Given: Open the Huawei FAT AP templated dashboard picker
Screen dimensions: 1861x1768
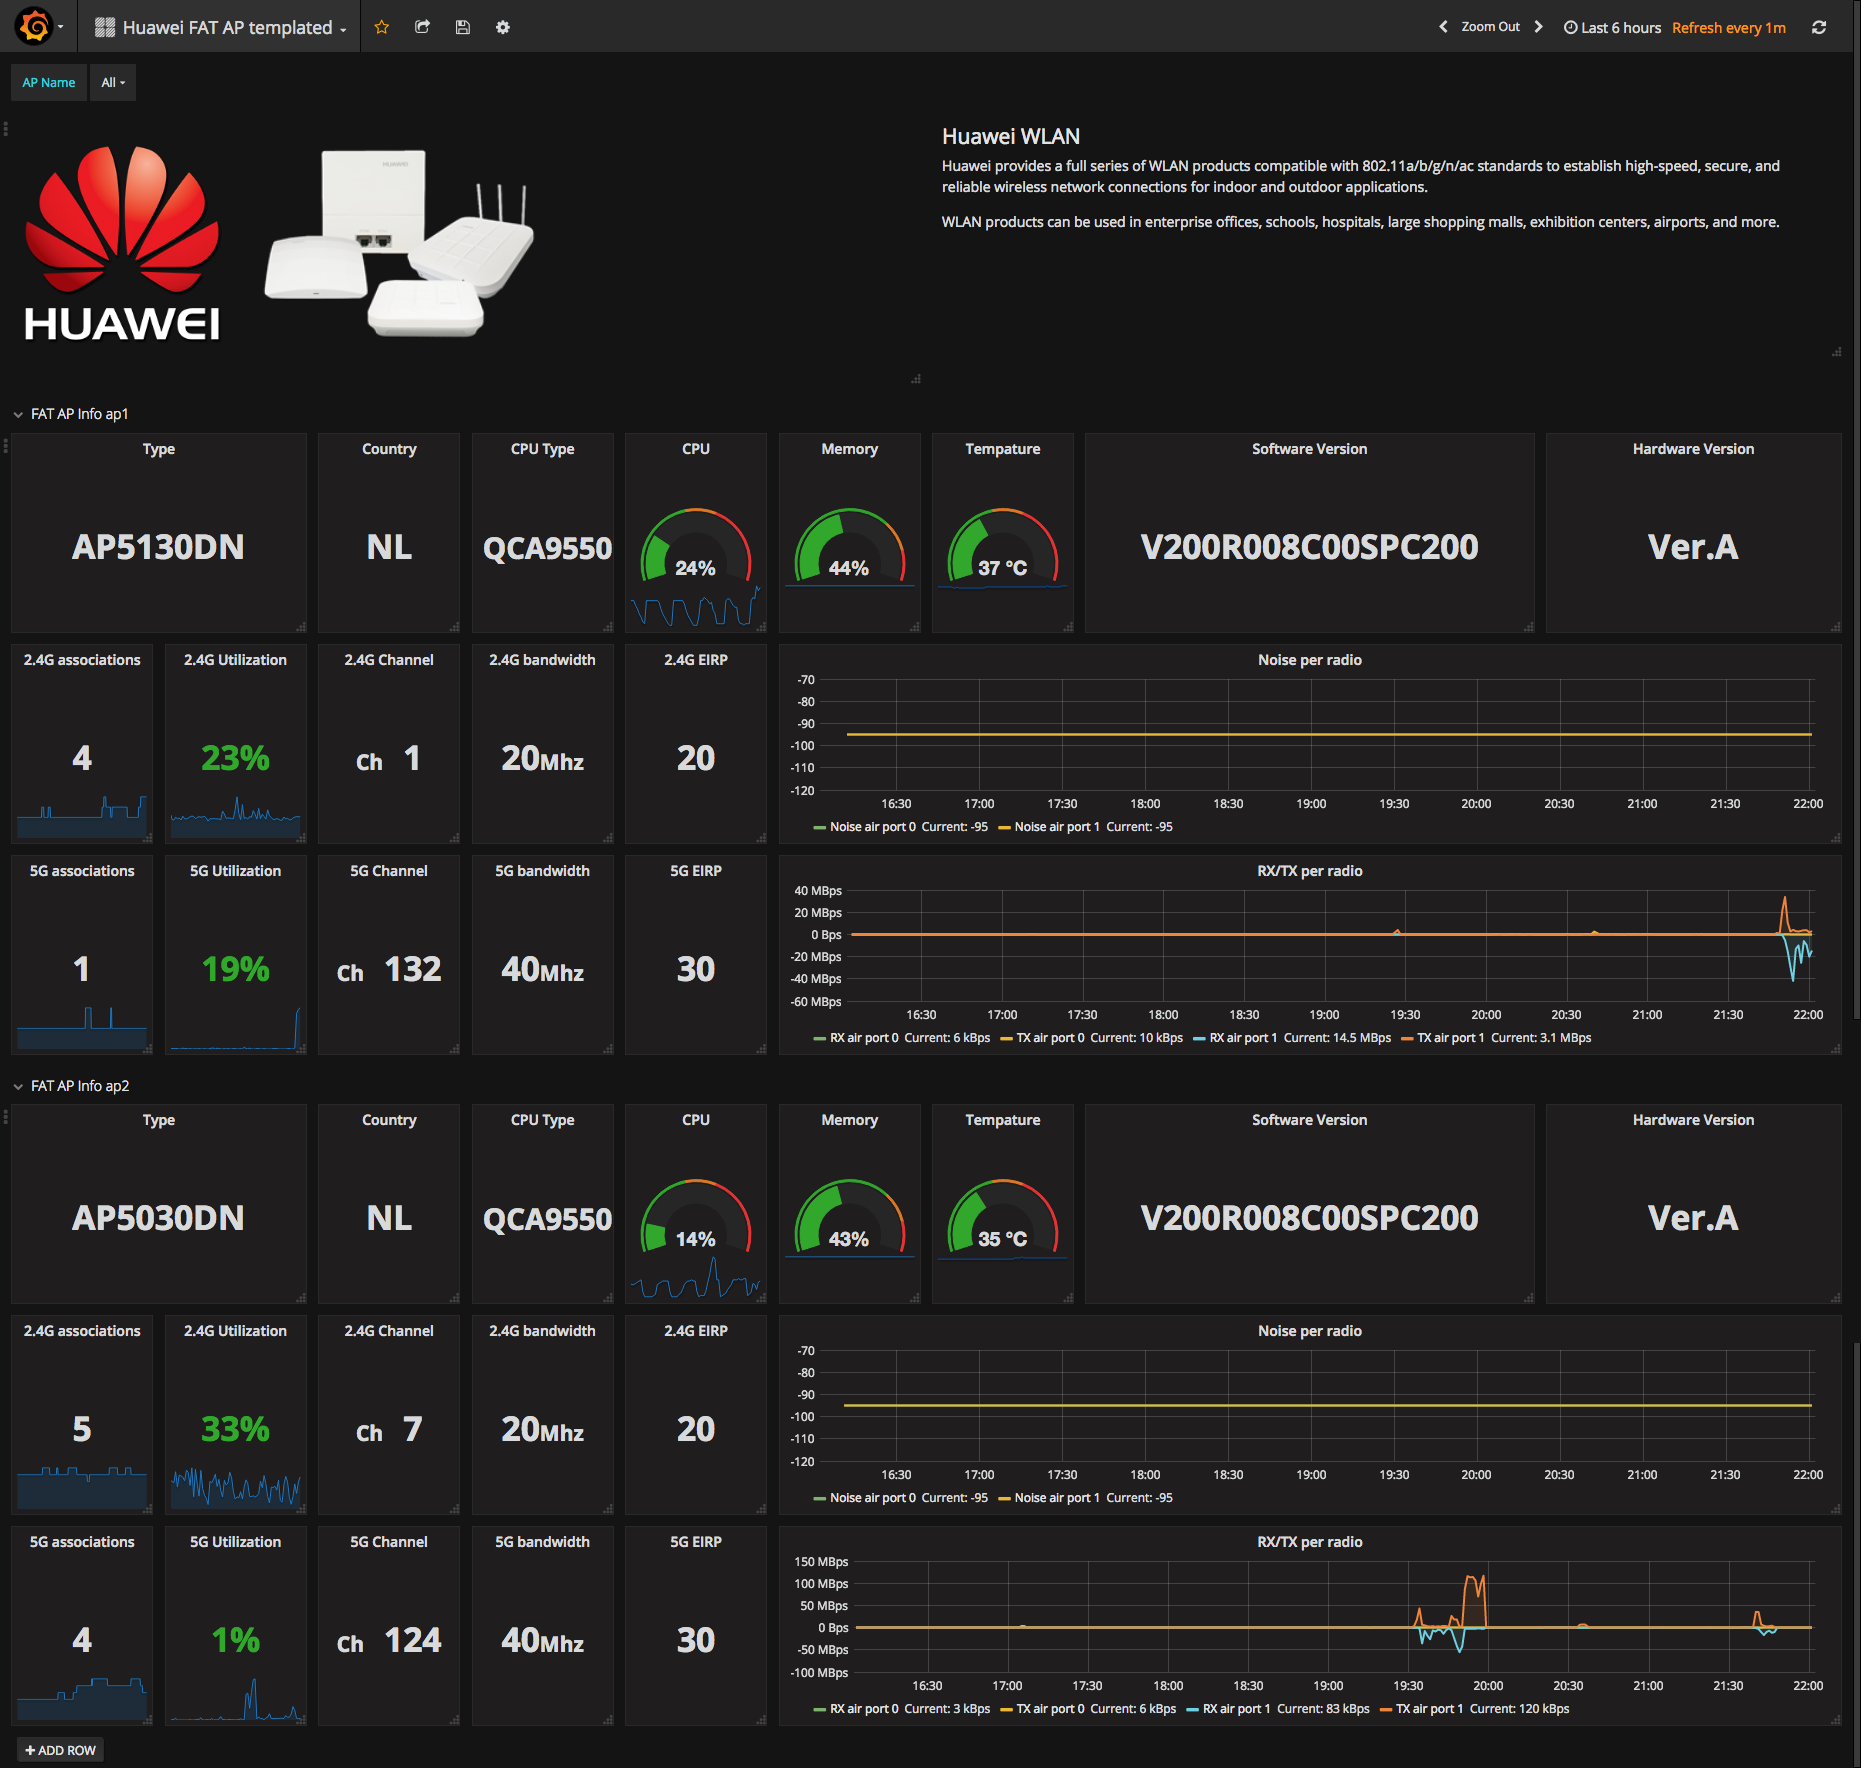Looking at the screenshot, I should (x=220, y=27).
